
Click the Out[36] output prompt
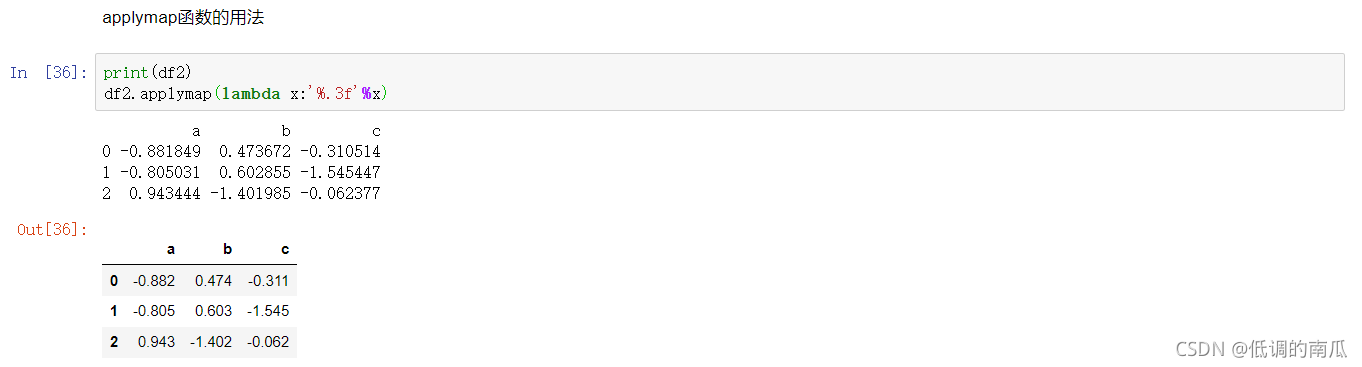click(52, 230)
